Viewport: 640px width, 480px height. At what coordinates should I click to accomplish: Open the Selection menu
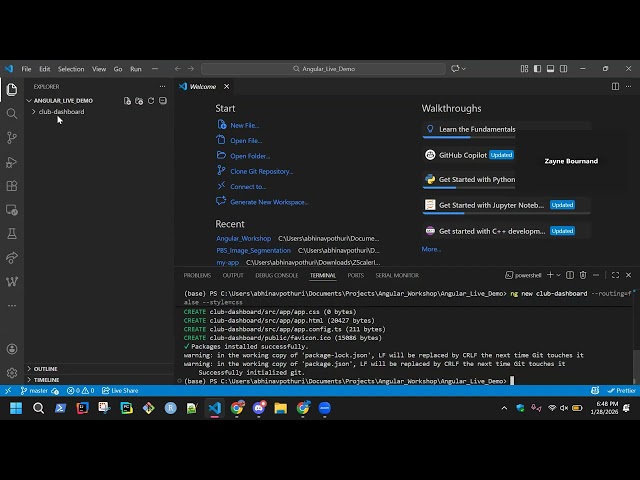71,69
